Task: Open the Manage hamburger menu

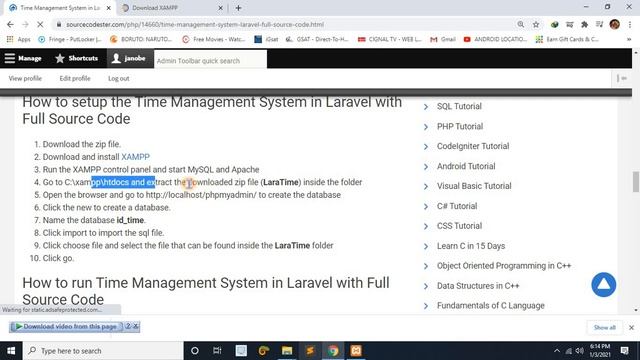Action: 23,58
